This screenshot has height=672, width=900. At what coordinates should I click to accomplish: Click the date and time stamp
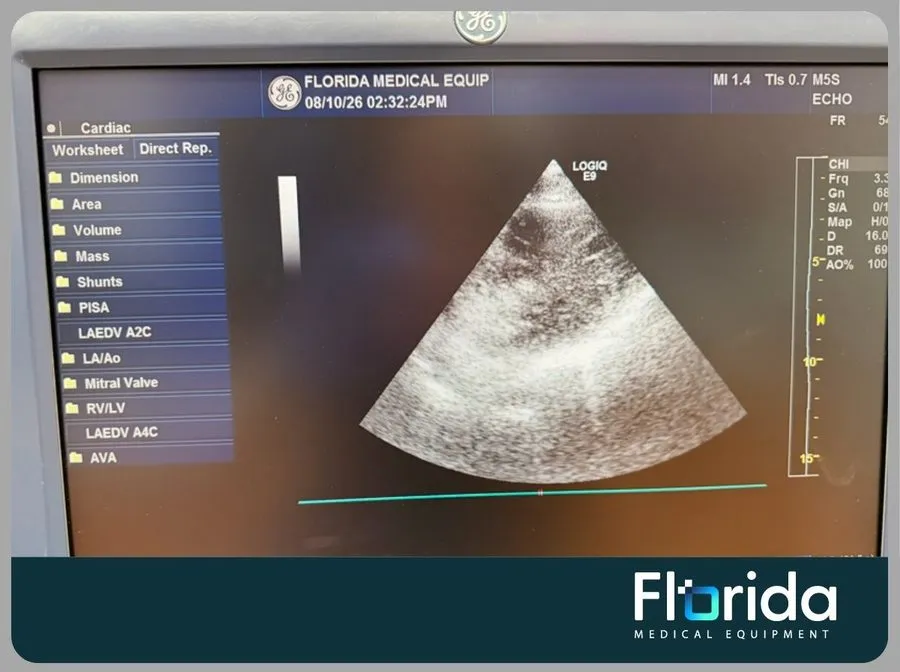pyautogui.click(x=375, y=102)
